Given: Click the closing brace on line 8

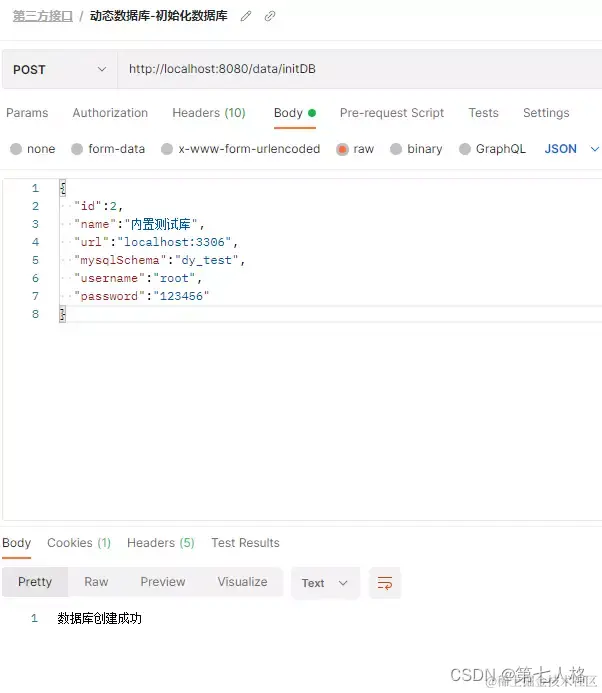Looking at the screenshot, I should click(62, 314).
